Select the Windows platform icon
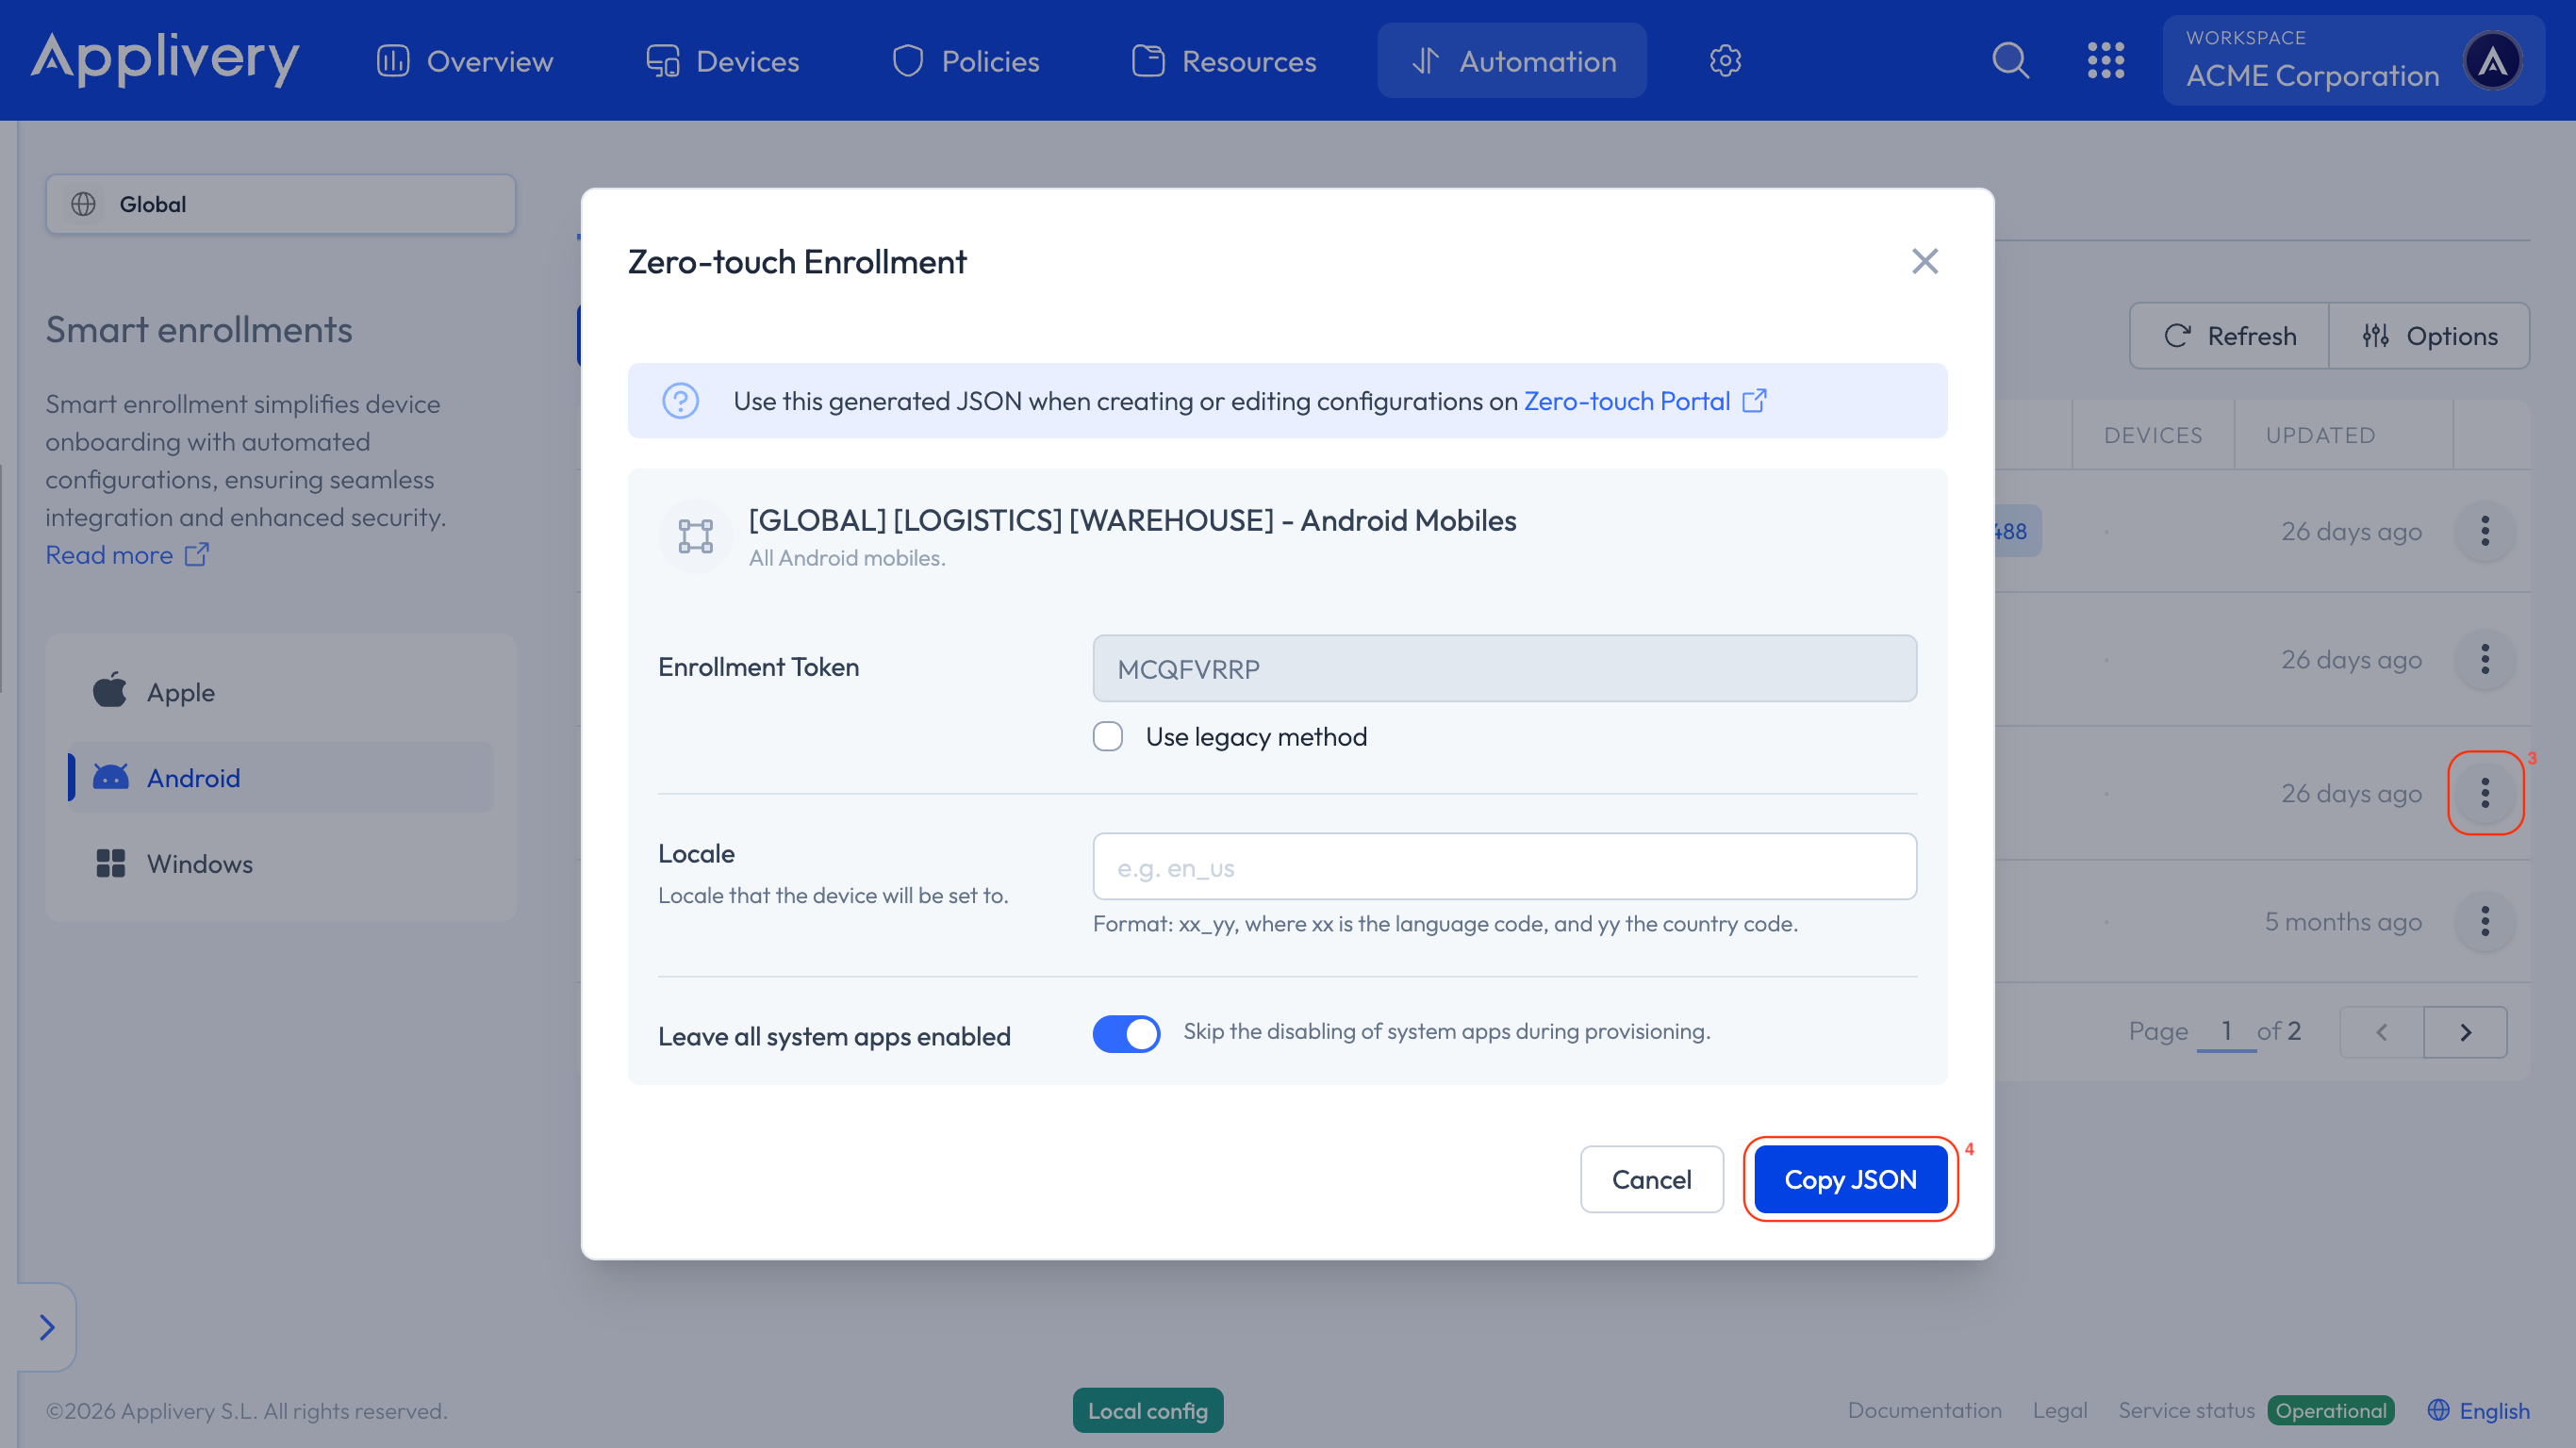2576x1448 pixels. coord(111,863)
